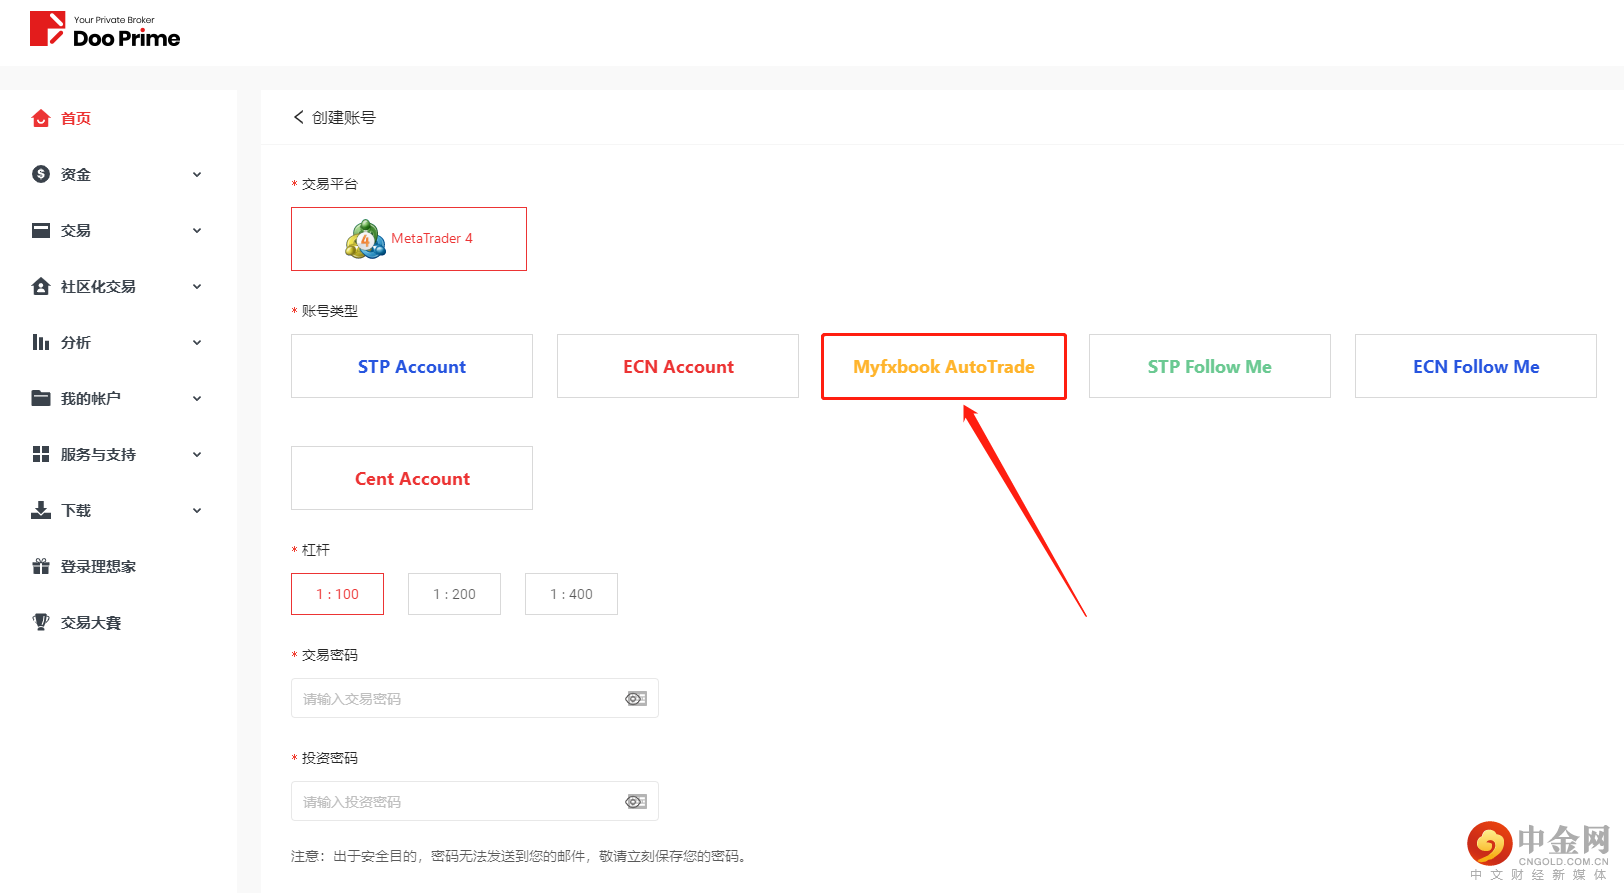This screenshot has height=893, width=1624.
Task: Click the 创建账号 page title
Action: click(344, 117)
